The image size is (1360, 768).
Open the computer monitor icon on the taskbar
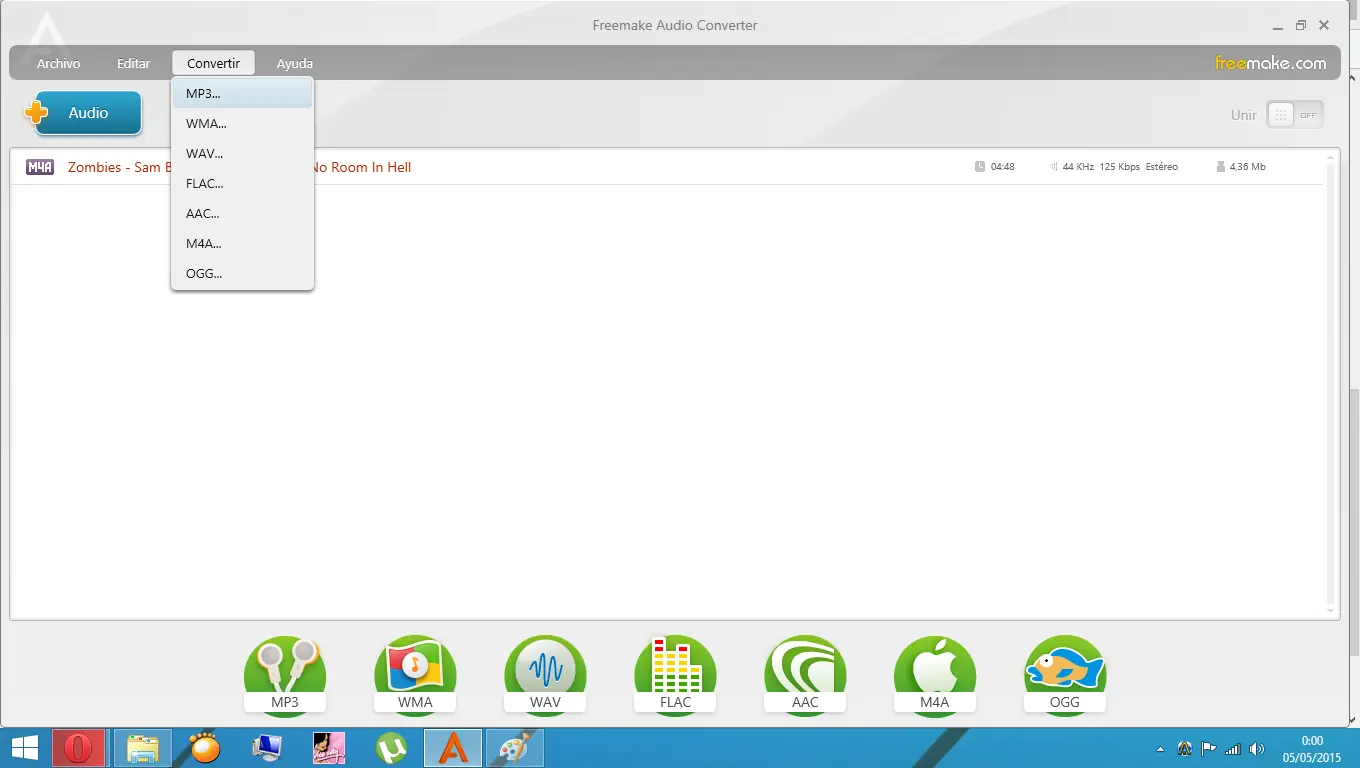pos(267,748)
